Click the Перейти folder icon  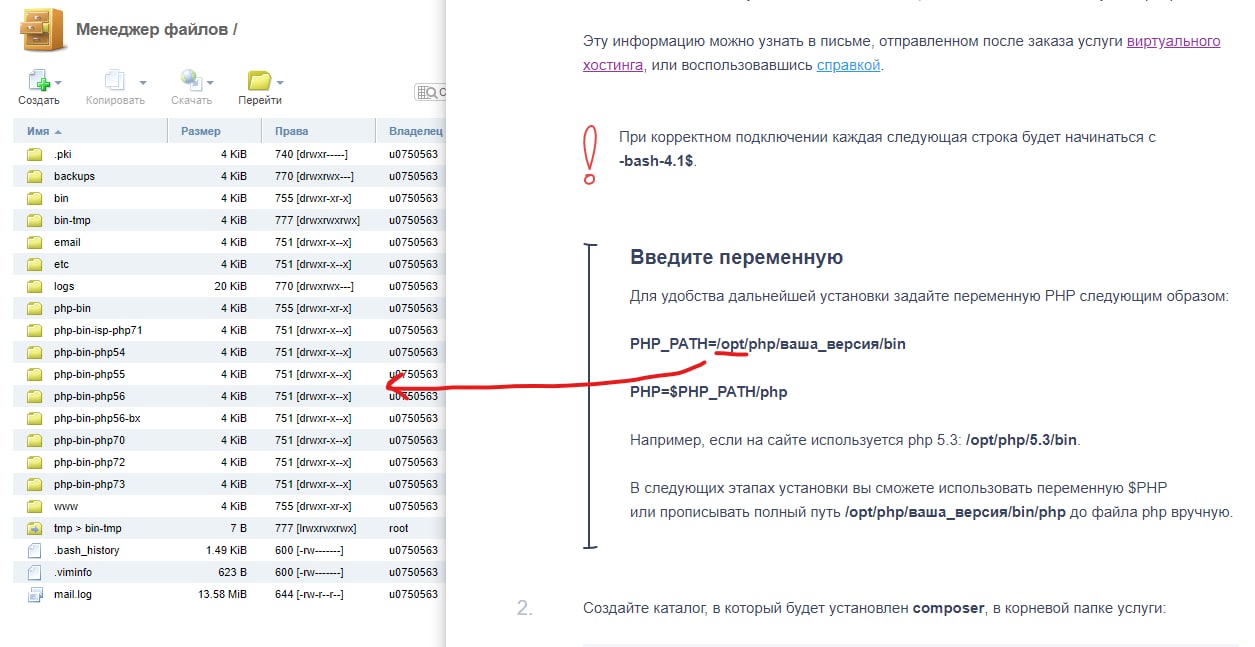click(x=258, y=82)
